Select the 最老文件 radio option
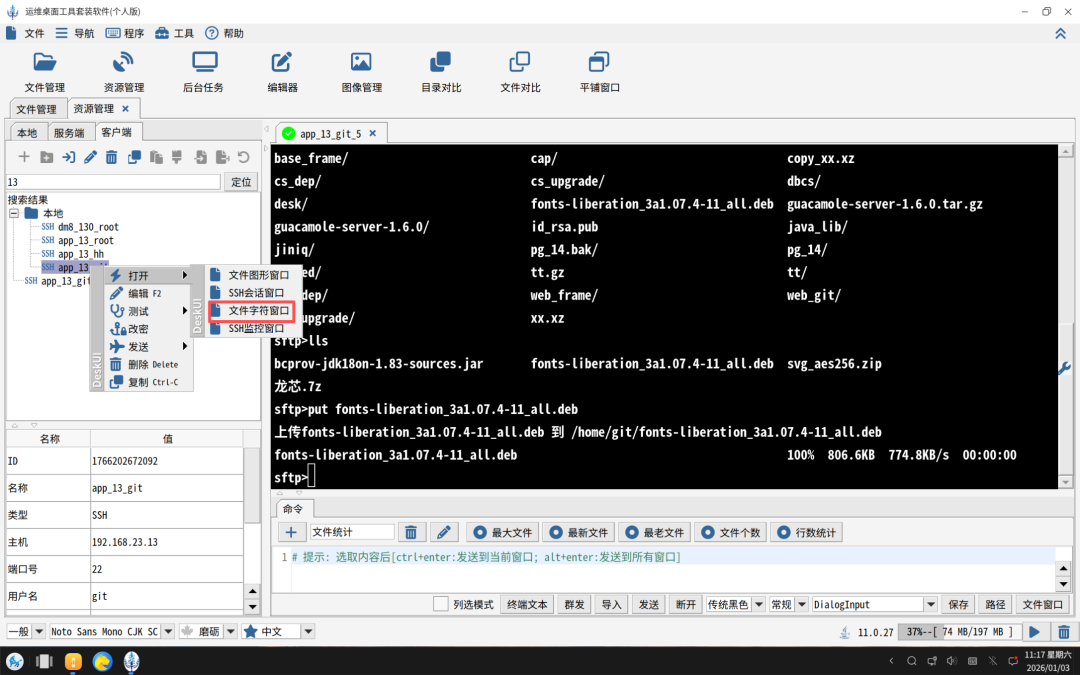 point(655,532)
